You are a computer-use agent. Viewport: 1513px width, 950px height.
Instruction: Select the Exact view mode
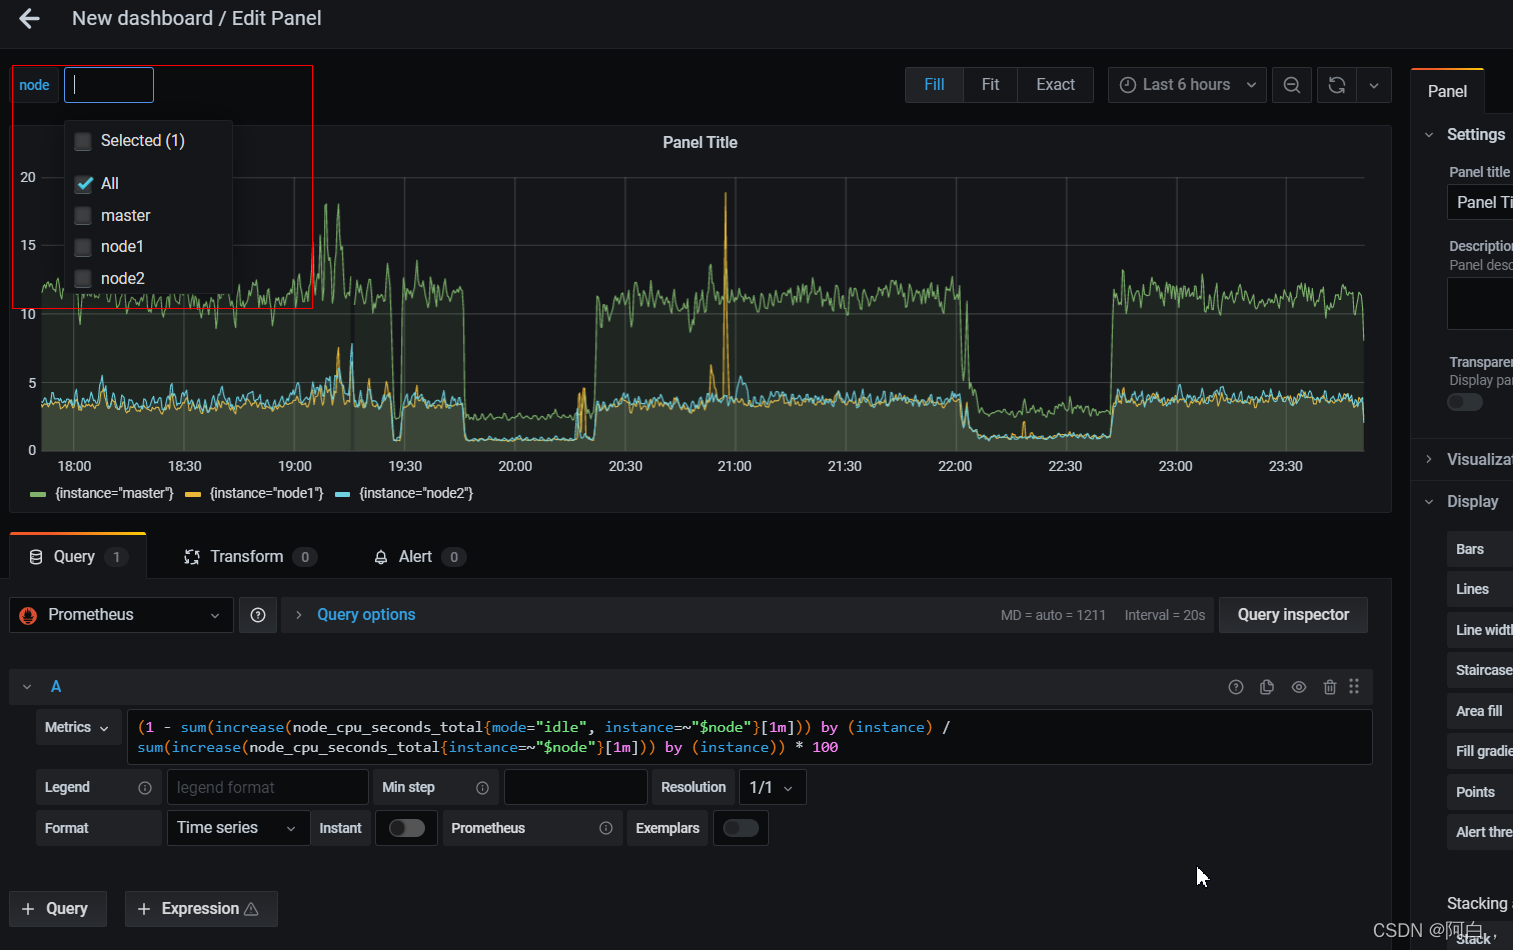point(1055,85)
